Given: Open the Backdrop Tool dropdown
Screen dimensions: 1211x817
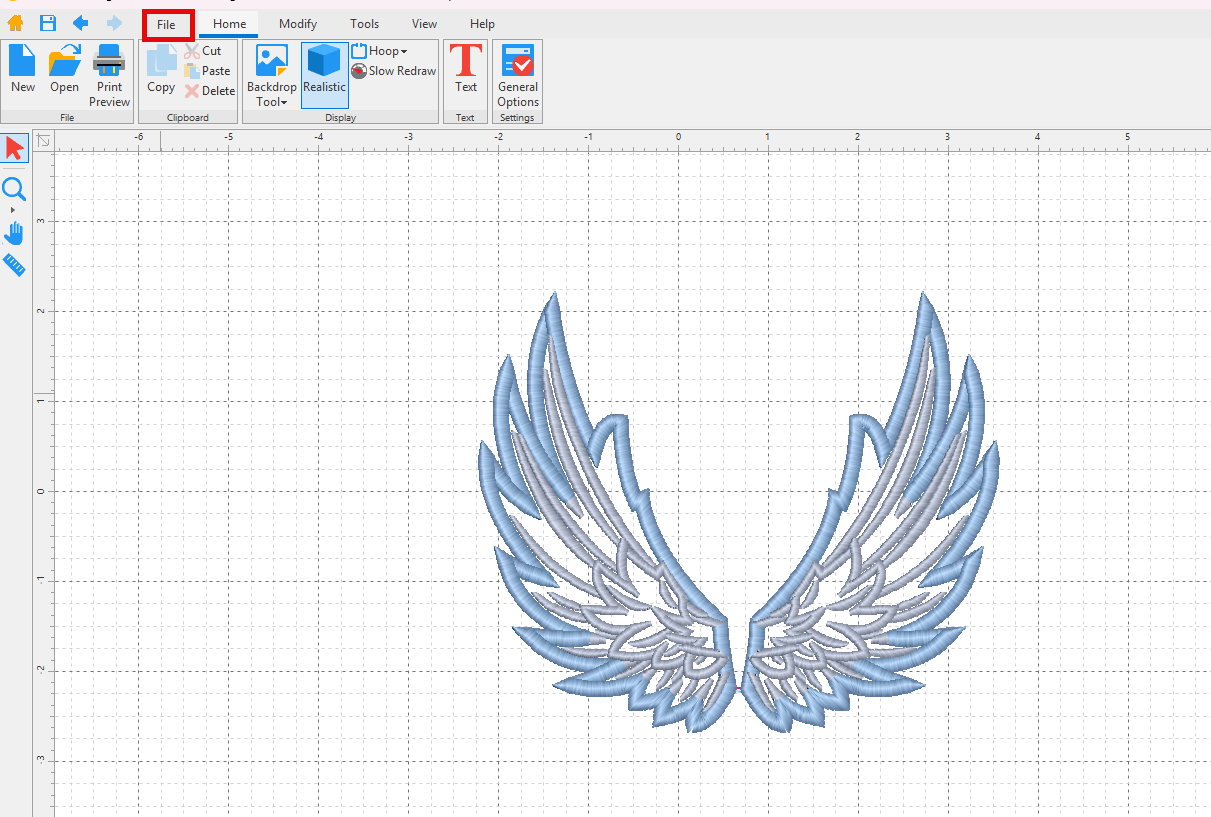Looking at the screenshot, I should click(271, 76).
